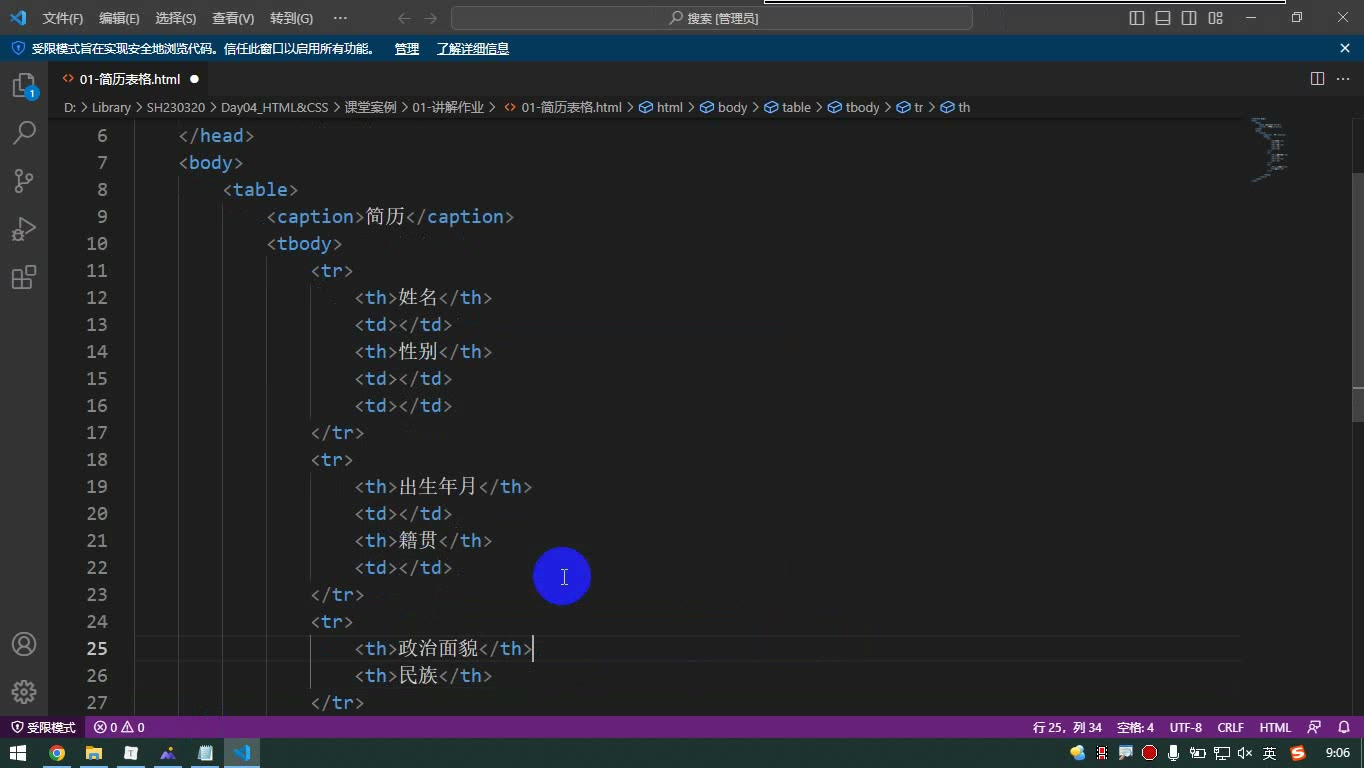
Task: Open the Run and Debug view
Action: (24, 229)
